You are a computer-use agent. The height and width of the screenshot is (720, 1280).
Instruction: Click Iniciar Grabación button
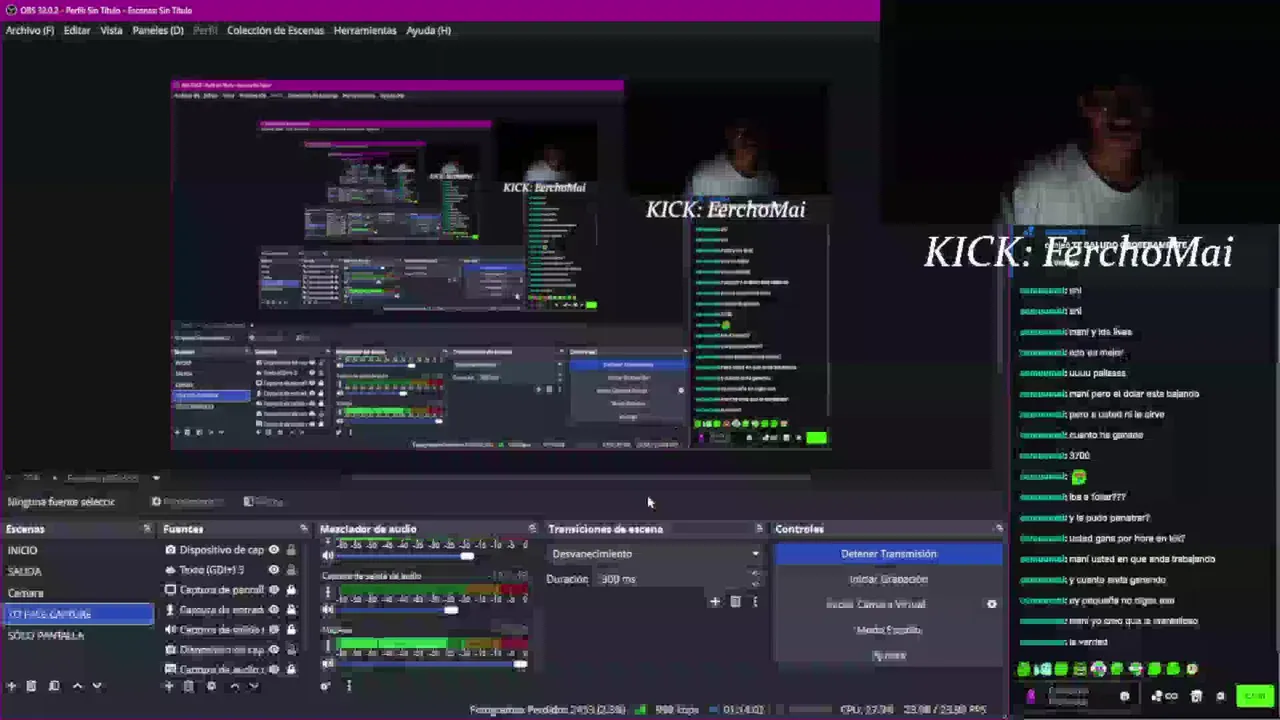(888, 579)
